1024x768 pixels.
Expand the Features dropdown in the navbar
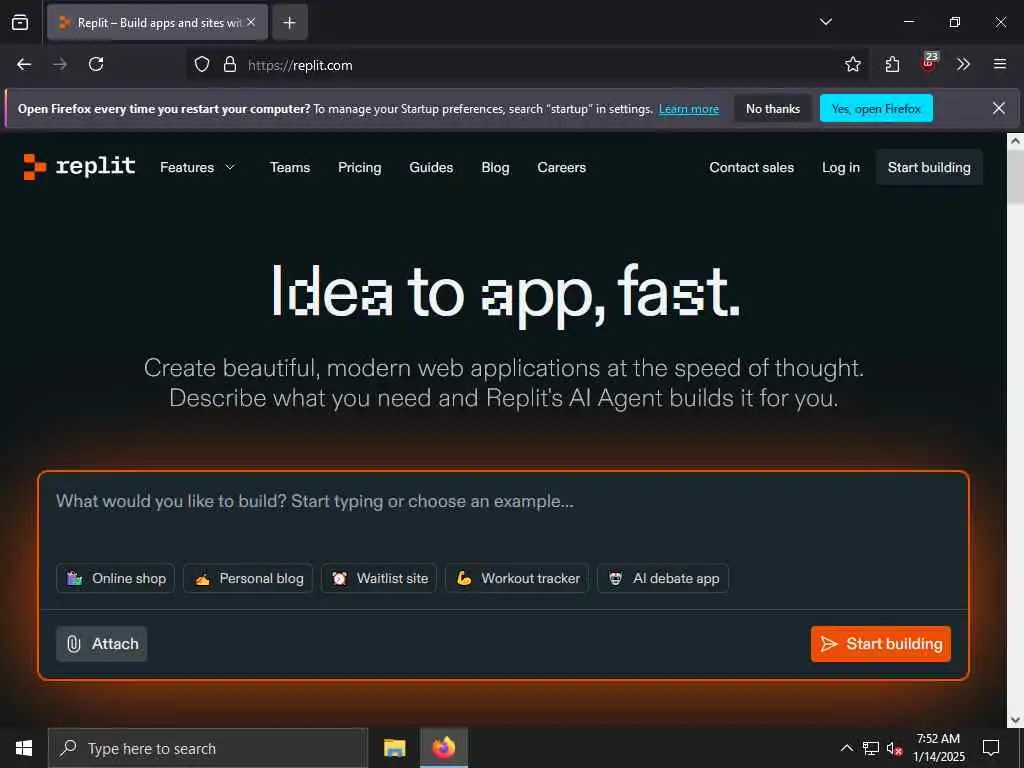pos(197,168)
